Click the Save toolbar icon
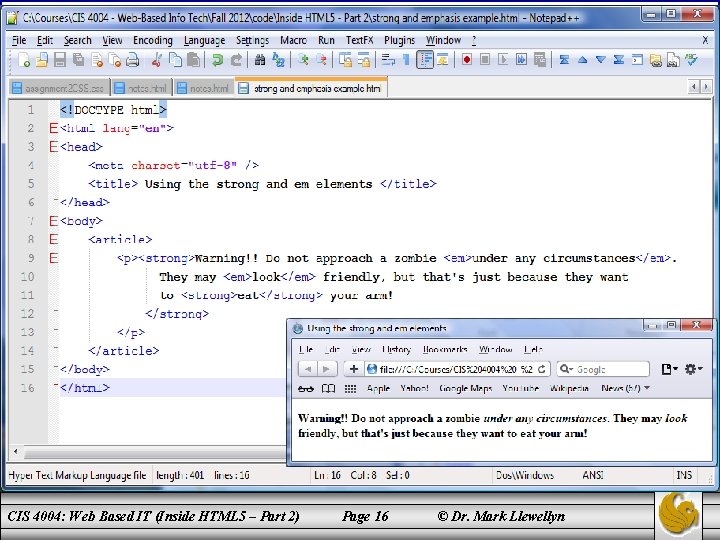This screenshot has width=720, height=540. tap(60, 60)
